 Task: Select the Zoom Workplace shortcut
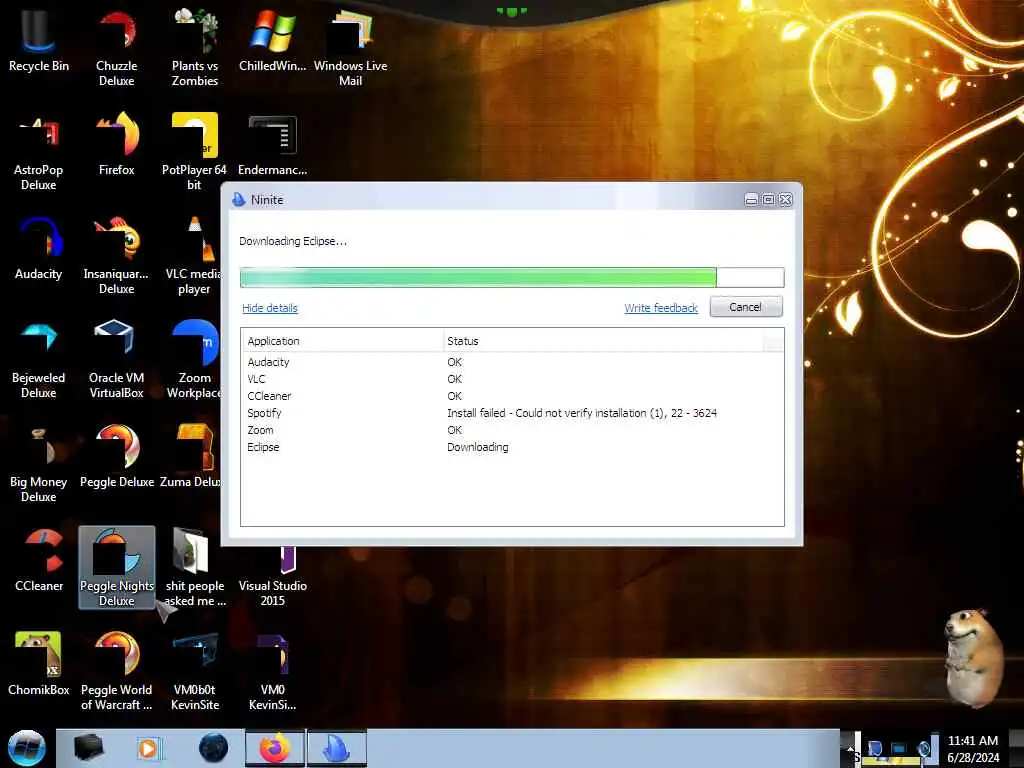(194, 359)
